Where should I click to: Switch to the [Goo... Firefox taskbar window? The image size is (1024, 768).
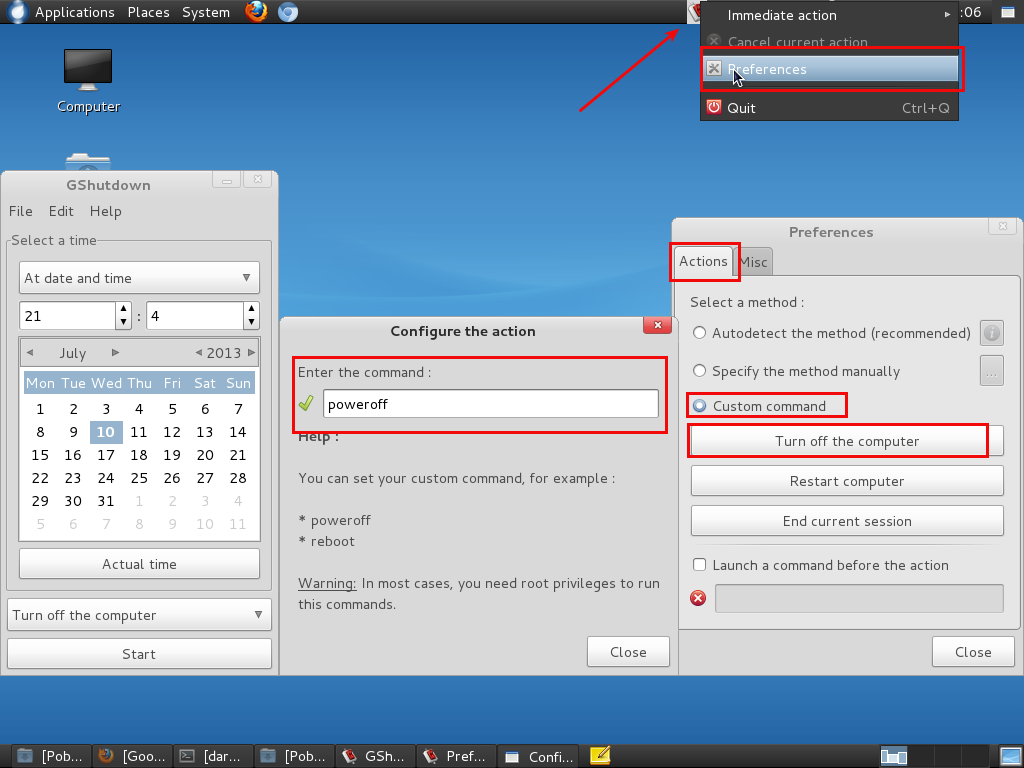tap(133, 756)
